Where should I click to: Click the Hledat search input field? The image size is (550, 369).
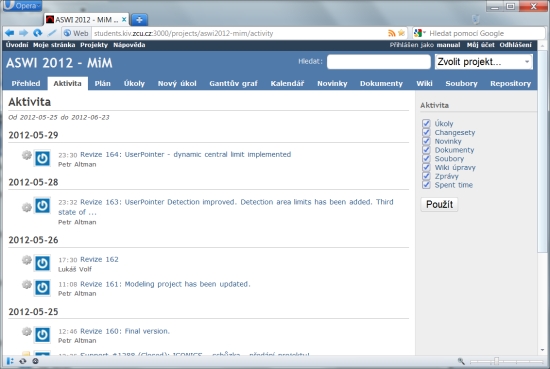(x=378, y=62)
